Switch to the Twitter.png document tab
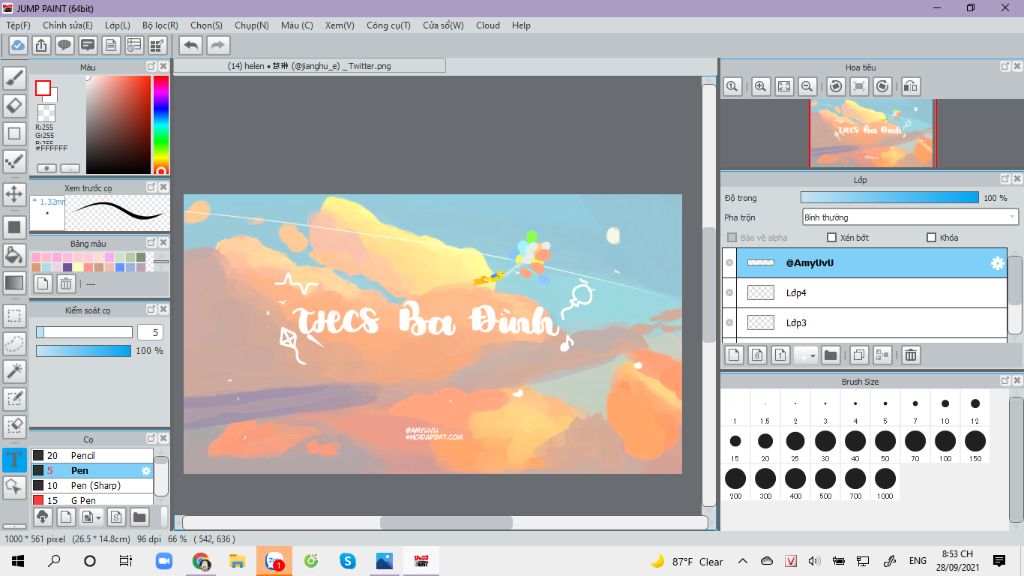This screenshot has width=1024, height=576. (310, 66)
